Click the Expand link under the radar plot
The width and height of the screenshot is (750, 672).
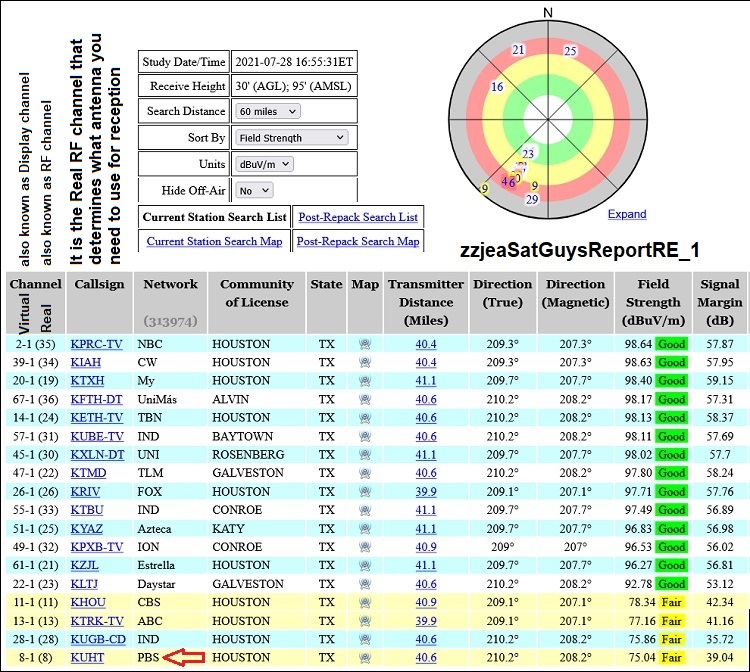tap(627, 214)
